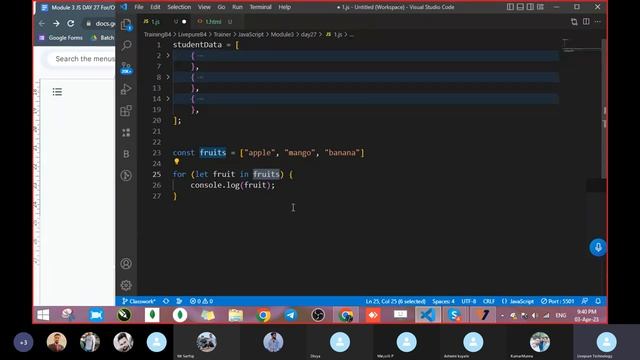Open the Selection menu

tap(179, 7)
